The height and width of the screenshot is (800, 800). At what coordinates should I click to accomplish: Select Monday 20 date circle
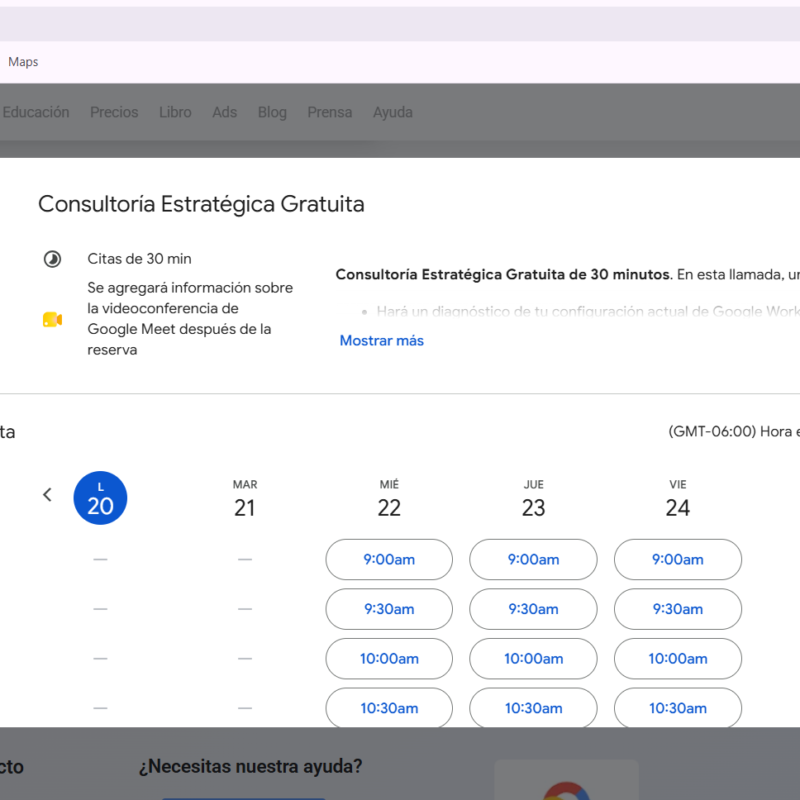[x=101, y=498]
